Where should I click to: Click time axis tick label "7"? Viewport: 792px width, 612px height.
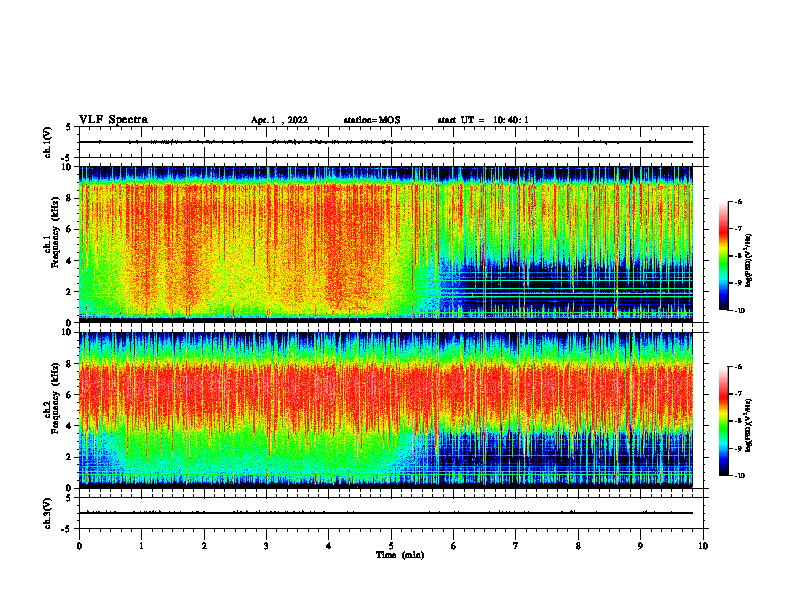click(x=516, y=546)
